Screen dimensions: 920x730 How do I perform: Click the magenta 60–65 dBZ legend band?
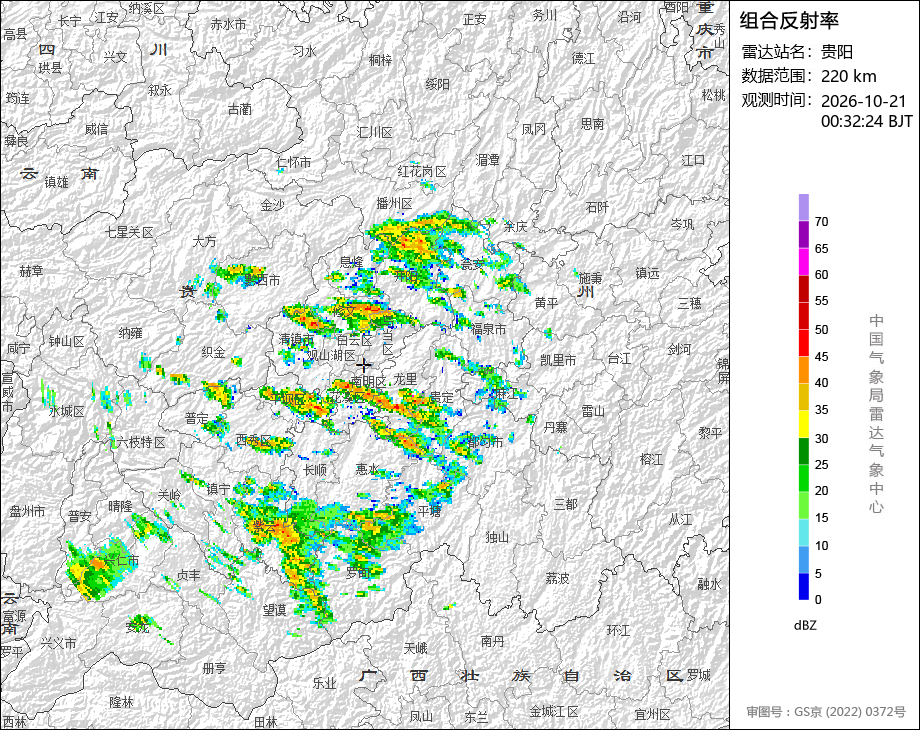(804, 261)
